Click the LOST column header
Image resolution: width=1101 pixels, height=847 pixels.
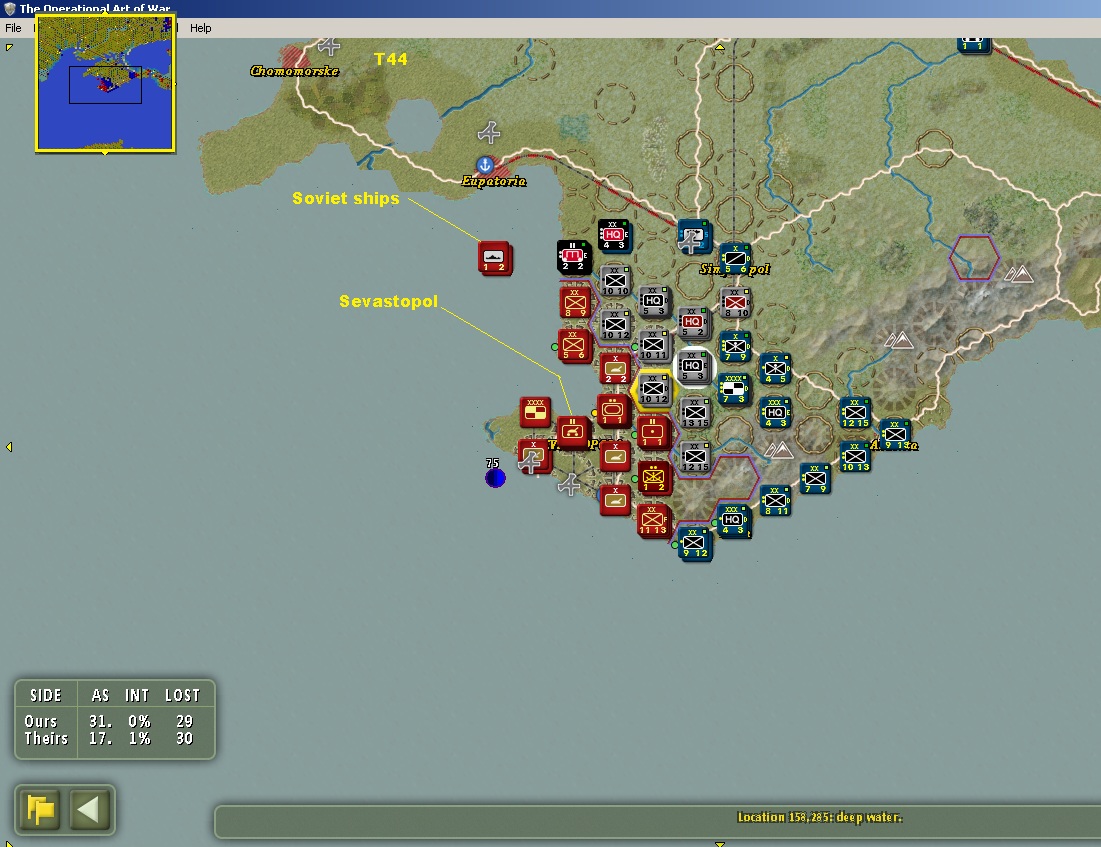pos(183,695)
